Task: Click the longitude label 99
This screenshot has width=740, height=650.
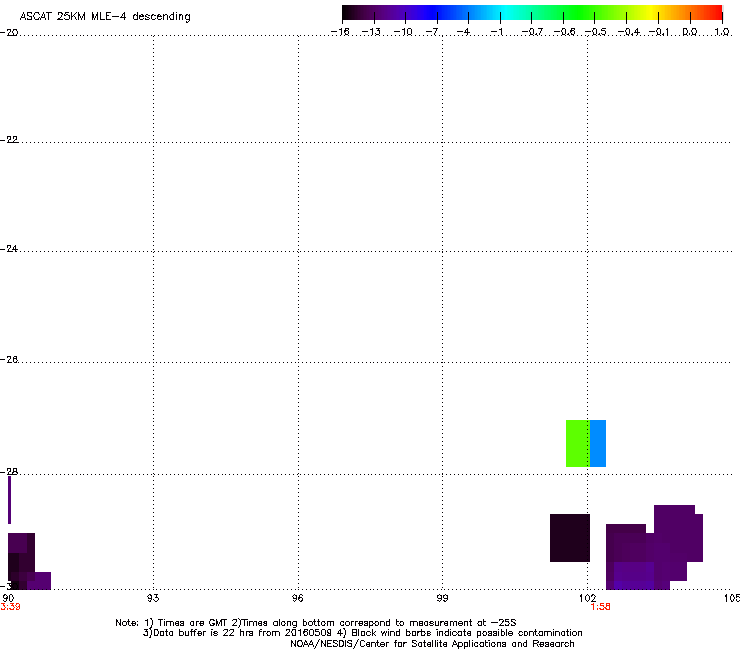Action: (442, 598)
